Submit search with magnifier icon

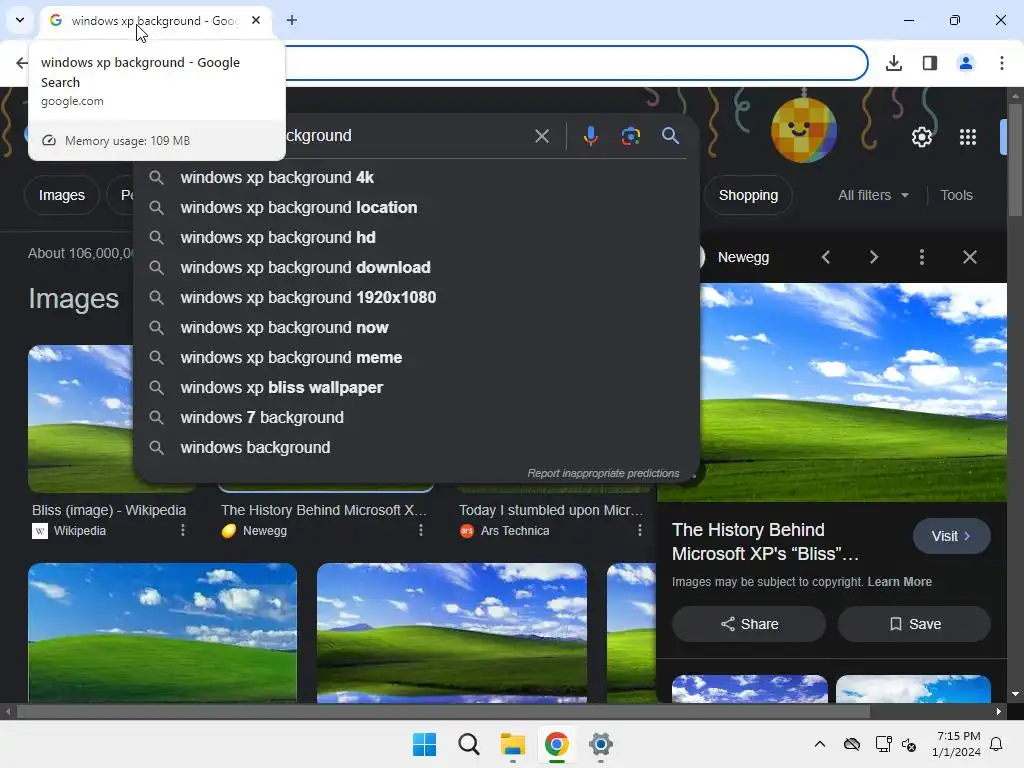(671, 136)
